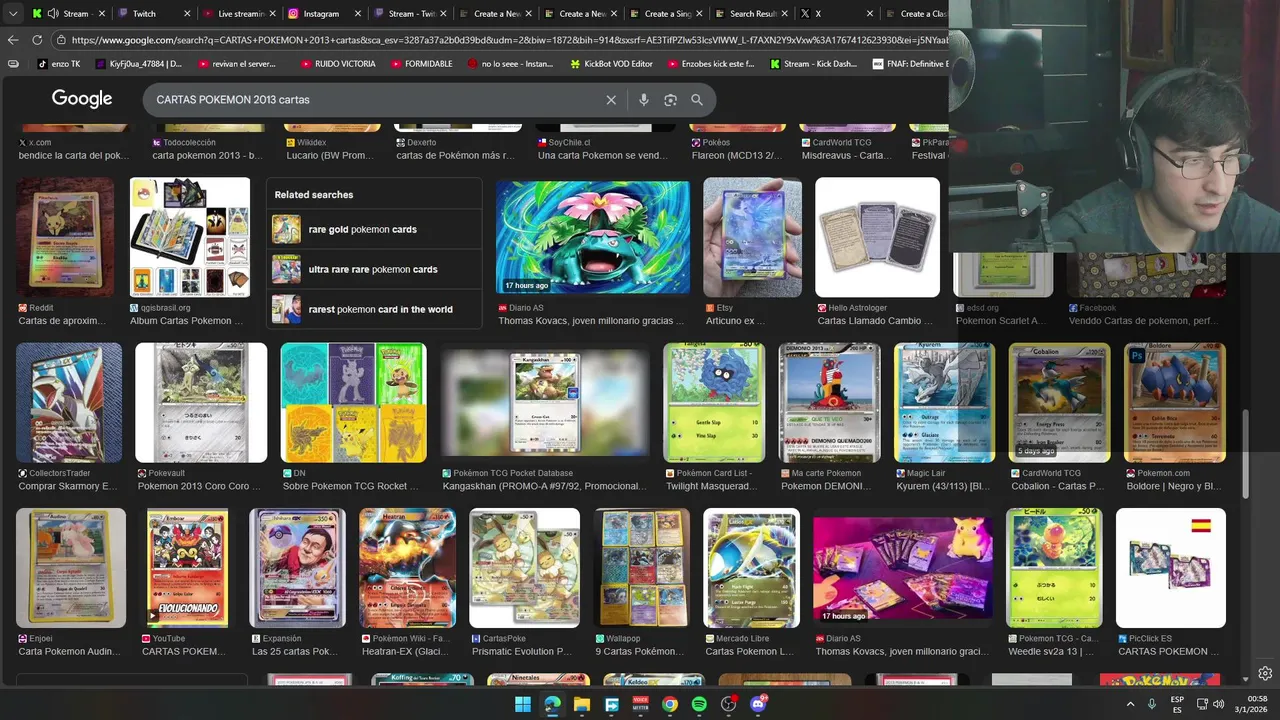Select 'ultra rare rare pokemon cards' related search
Screen dimensions: 1280x720
coord(374,269)
